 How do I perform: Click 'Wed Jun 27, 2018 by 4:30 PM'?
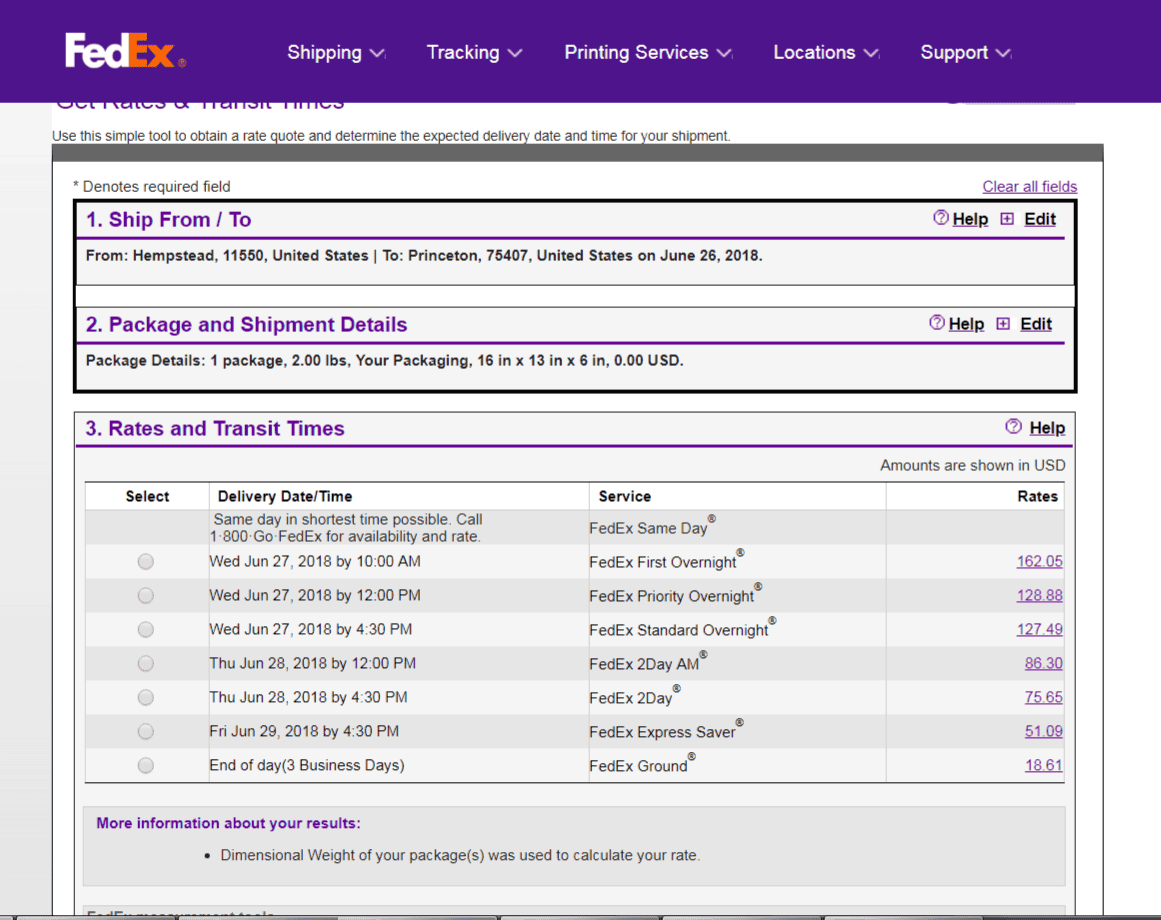tap(311, 630)
